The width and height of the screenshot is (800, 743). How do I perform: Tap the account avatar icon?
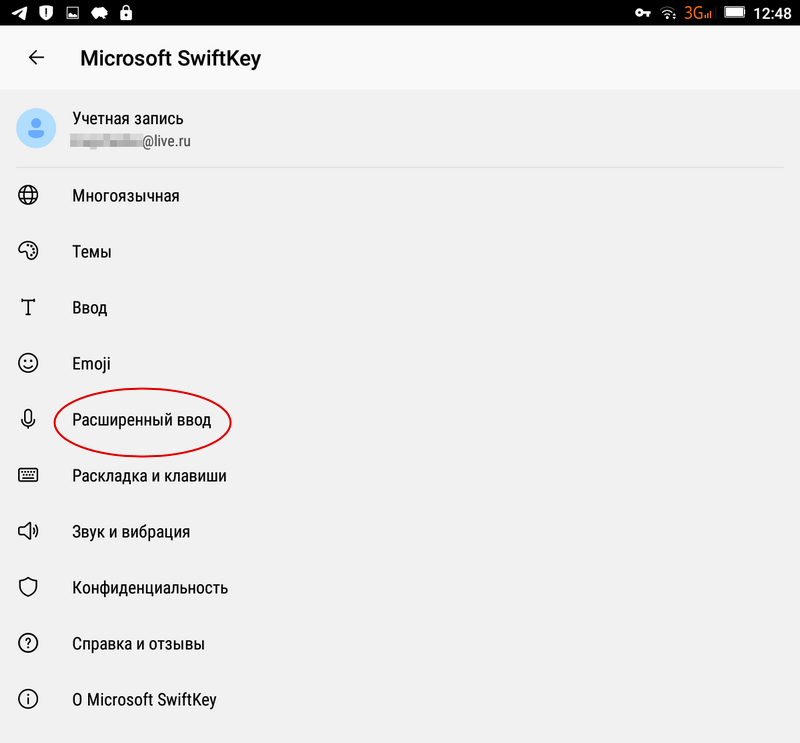[36, 128]
